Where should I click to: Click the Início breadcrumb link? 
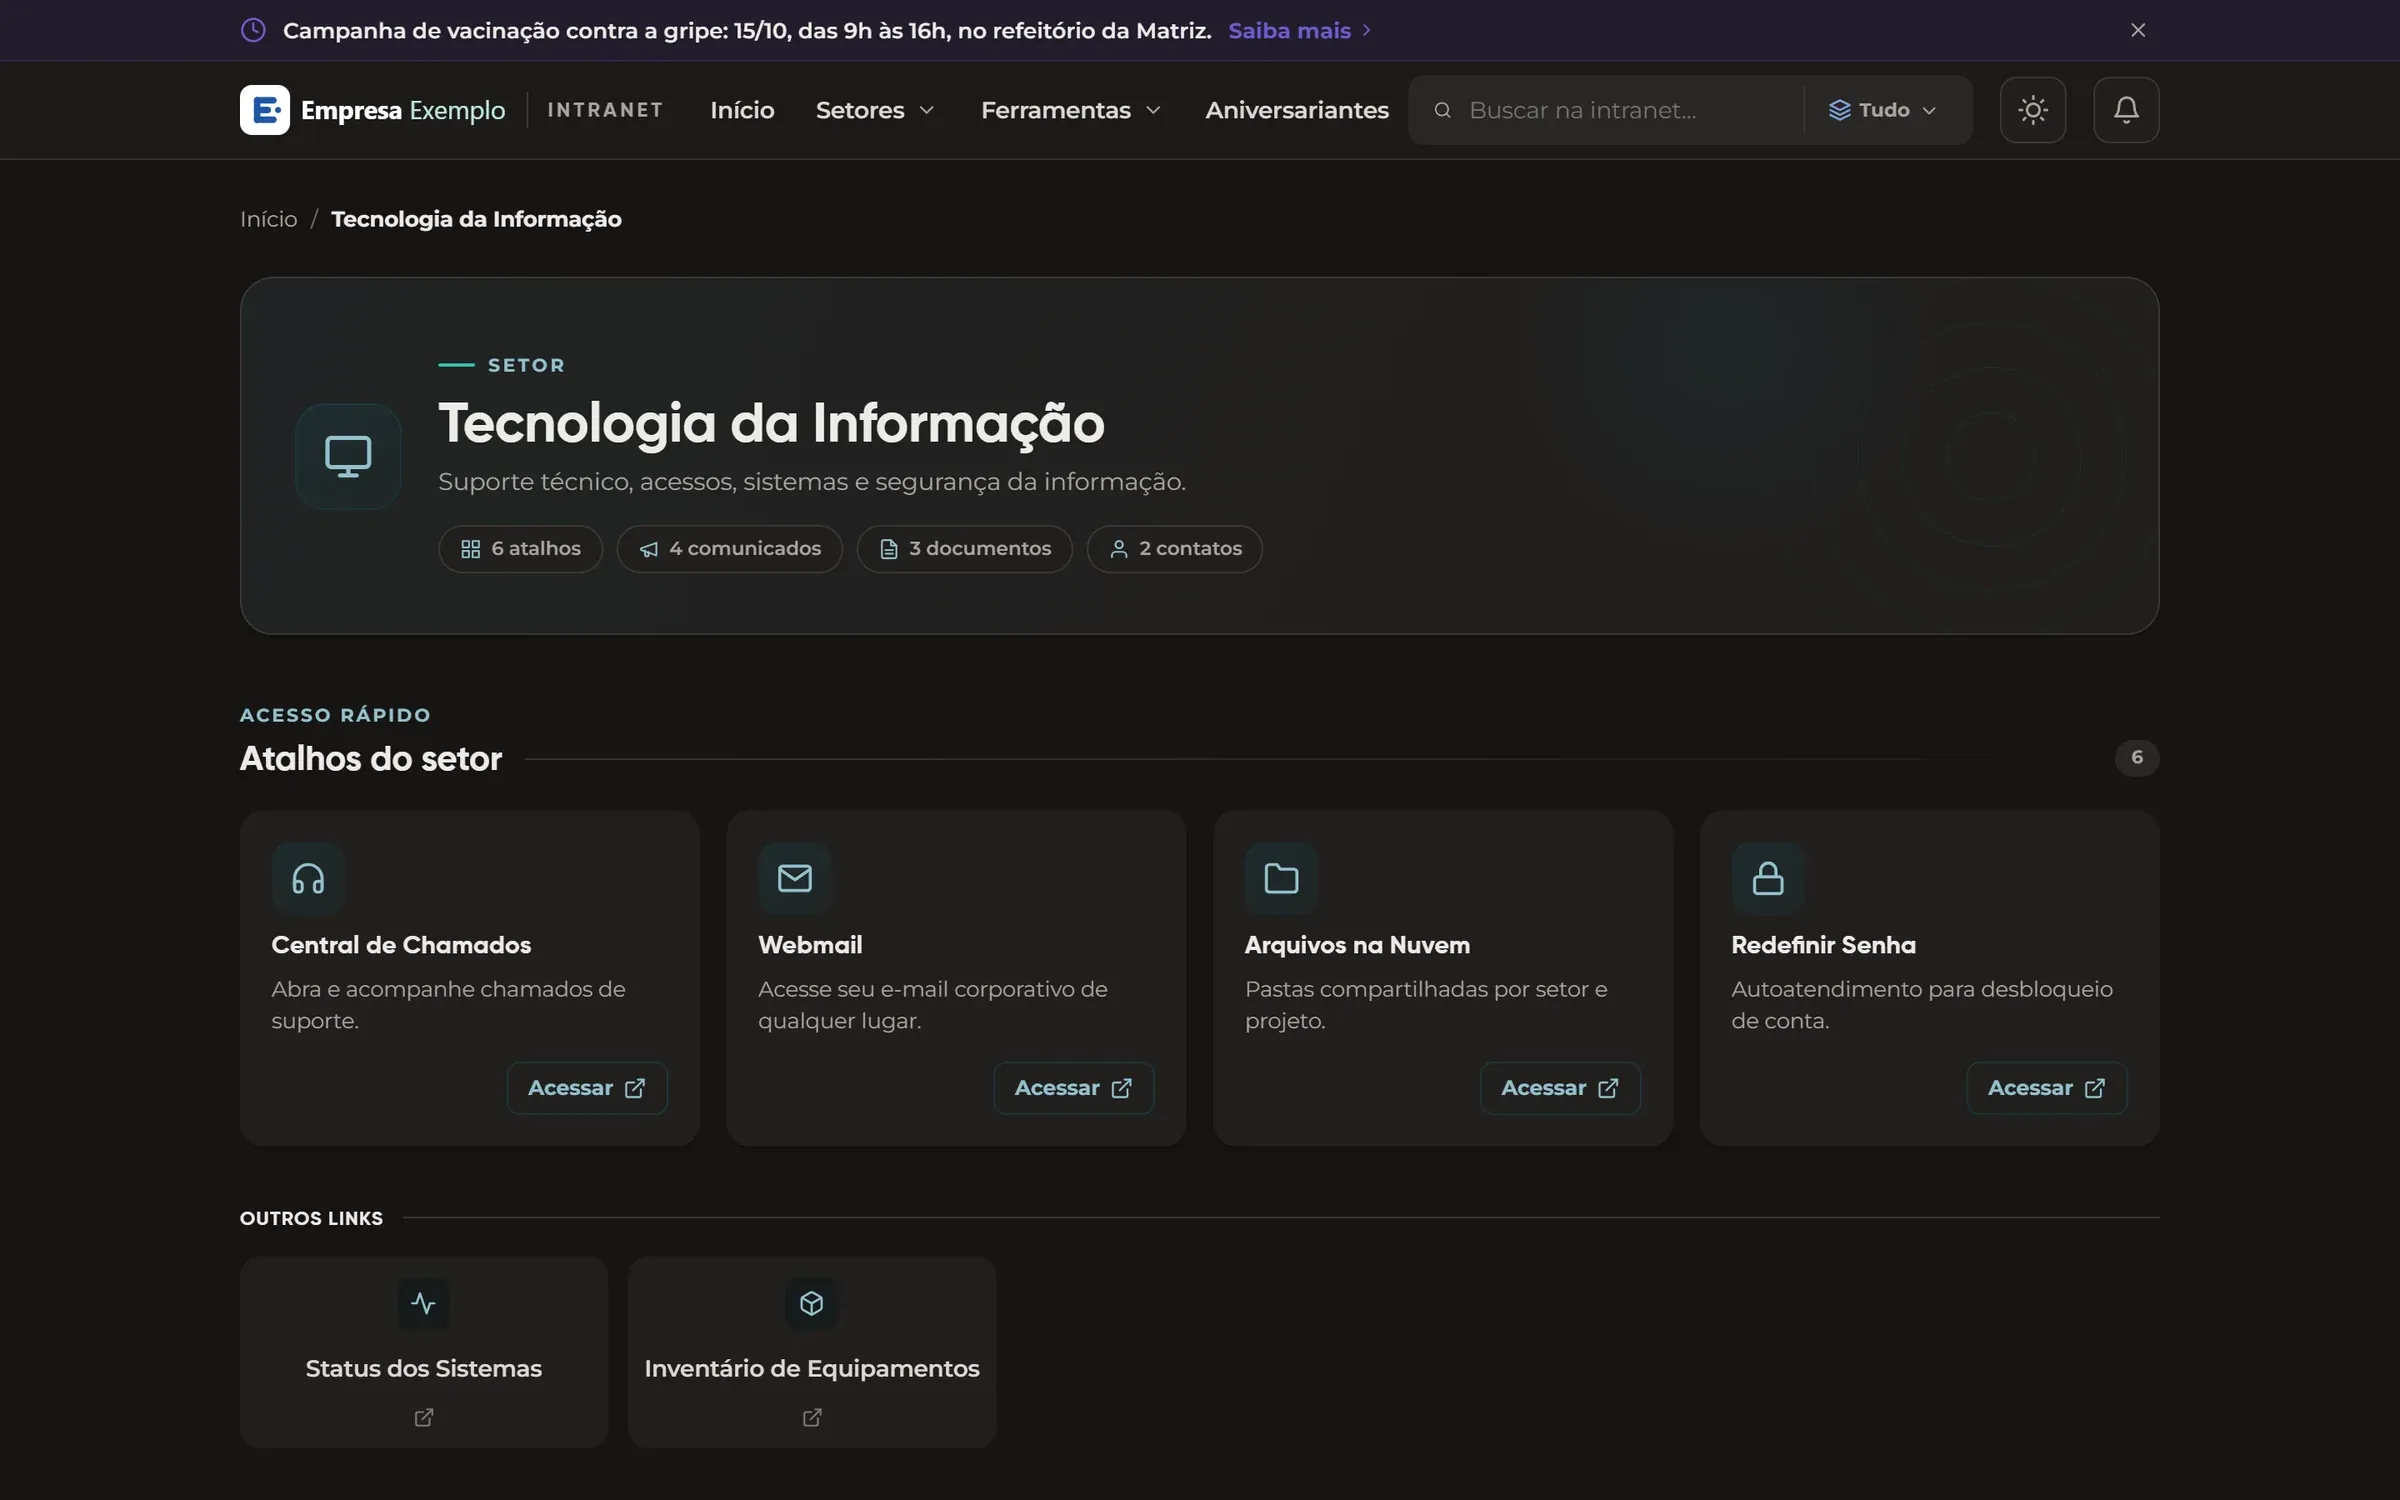click(x=269, y=219)
